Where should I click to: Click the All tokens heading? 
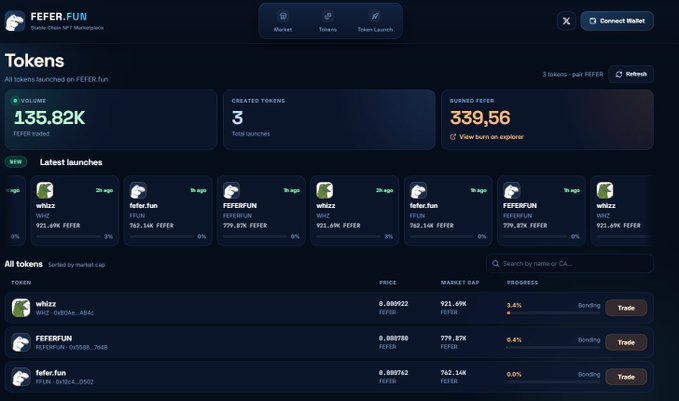coord(24,264)
